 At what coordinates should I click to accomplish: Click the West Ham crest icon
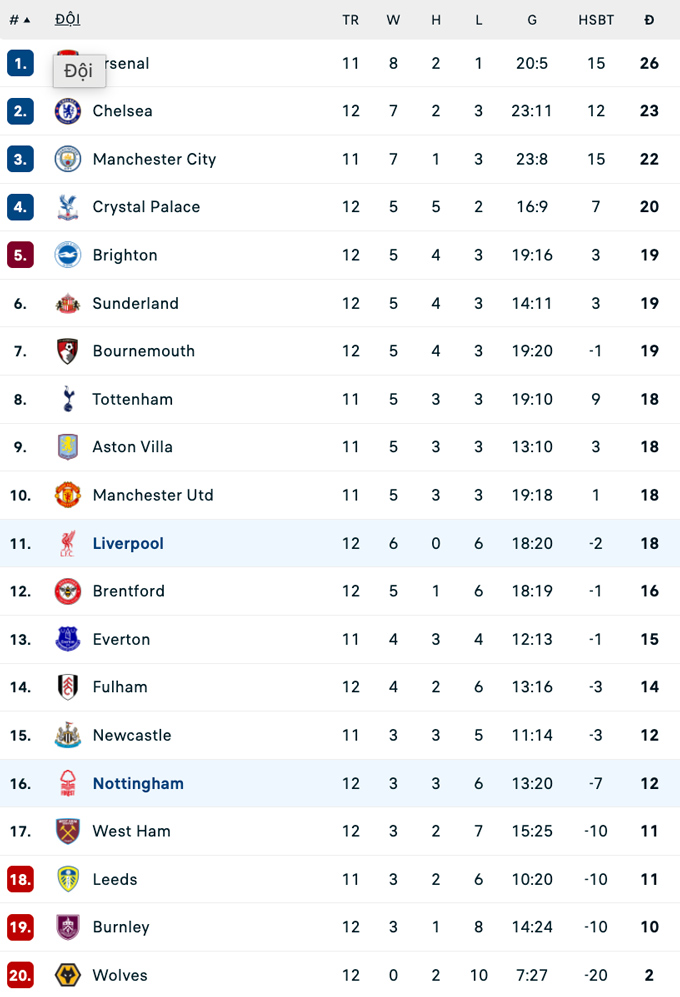(x=67, y=831)
